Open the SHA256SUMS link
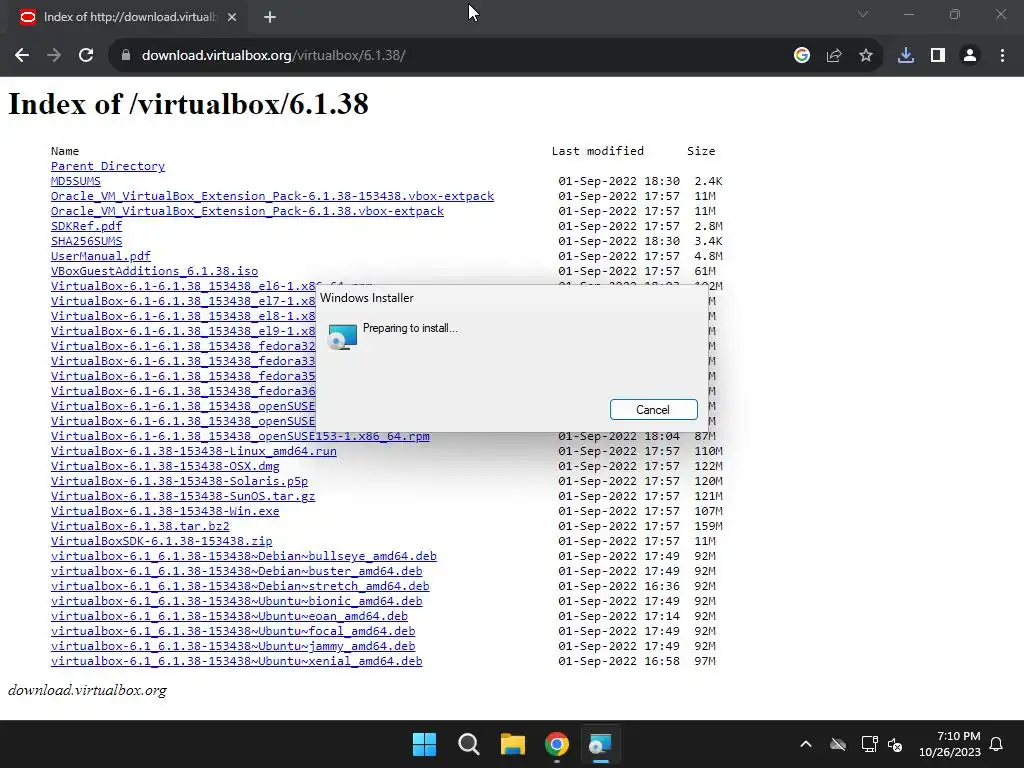 pos(86,242)
